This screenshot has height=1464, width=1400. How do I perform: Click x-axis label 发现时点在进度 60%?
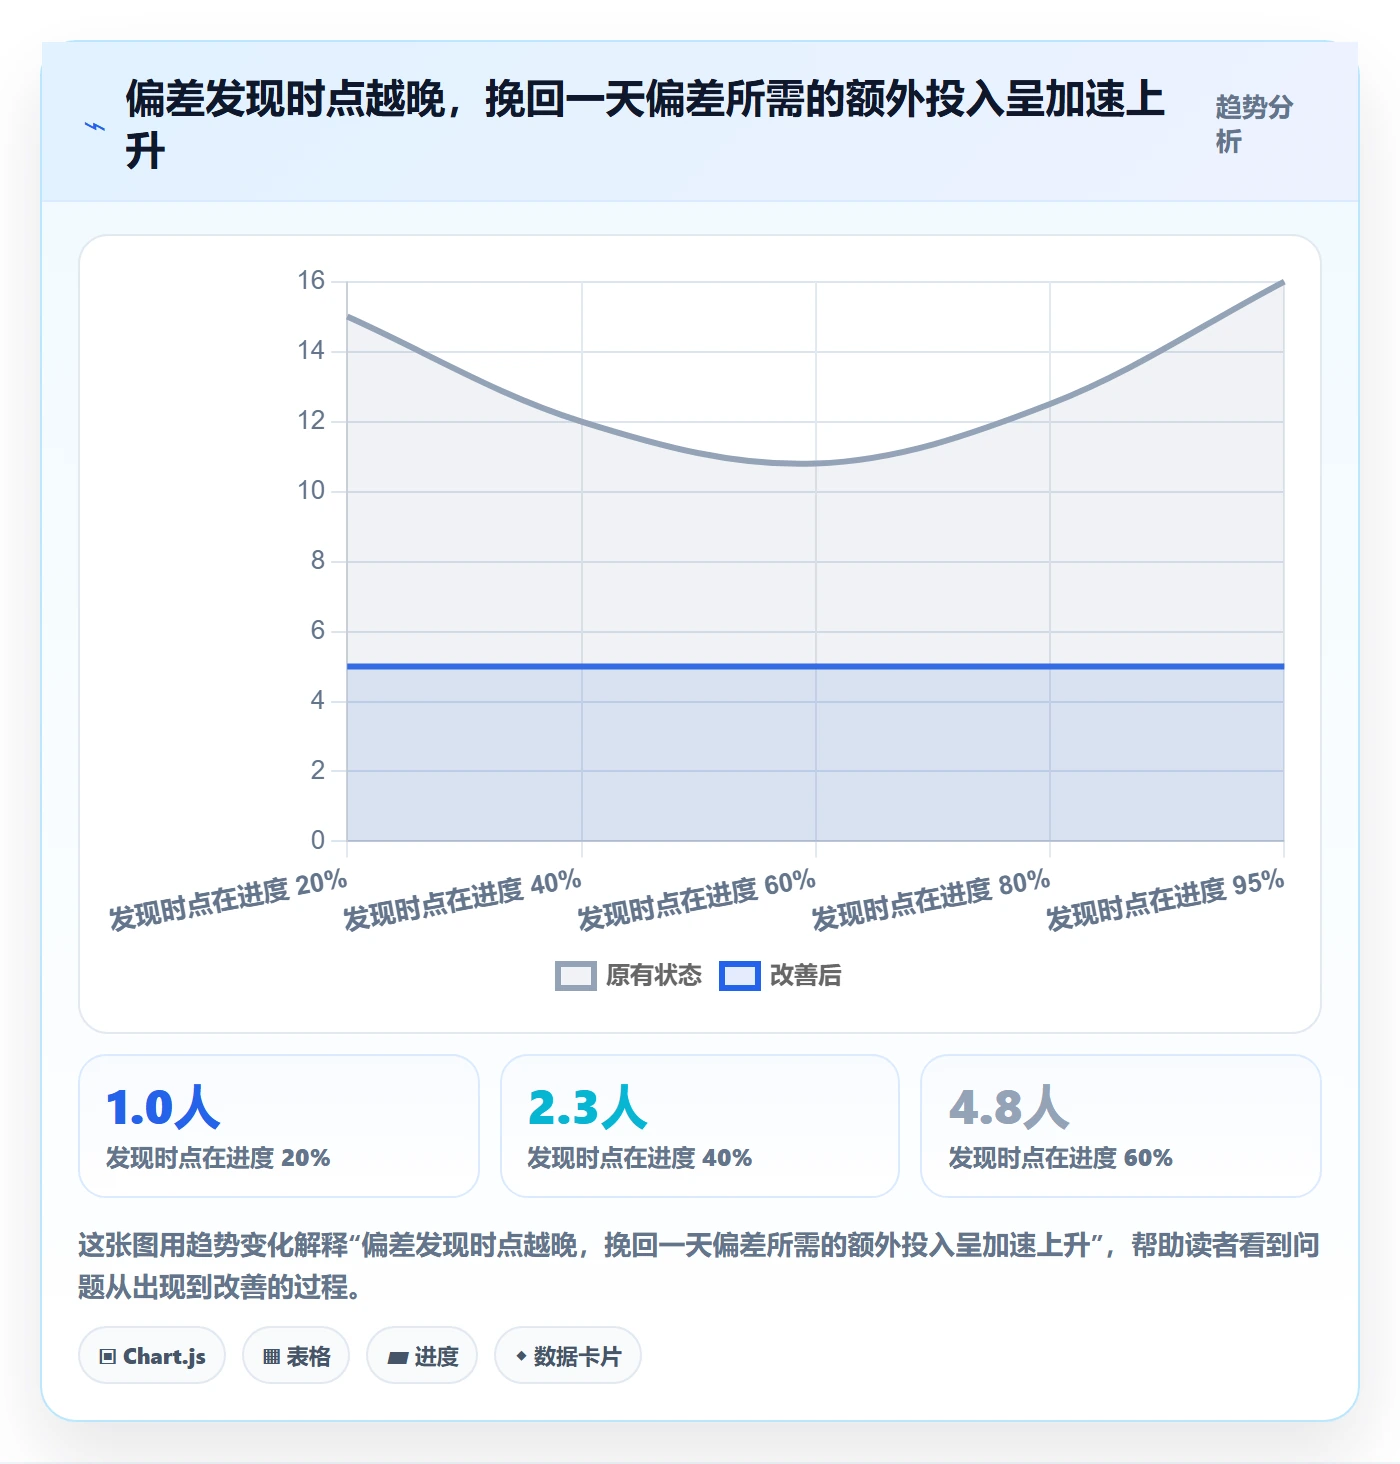pyautogui.click(x=697, y=900)
